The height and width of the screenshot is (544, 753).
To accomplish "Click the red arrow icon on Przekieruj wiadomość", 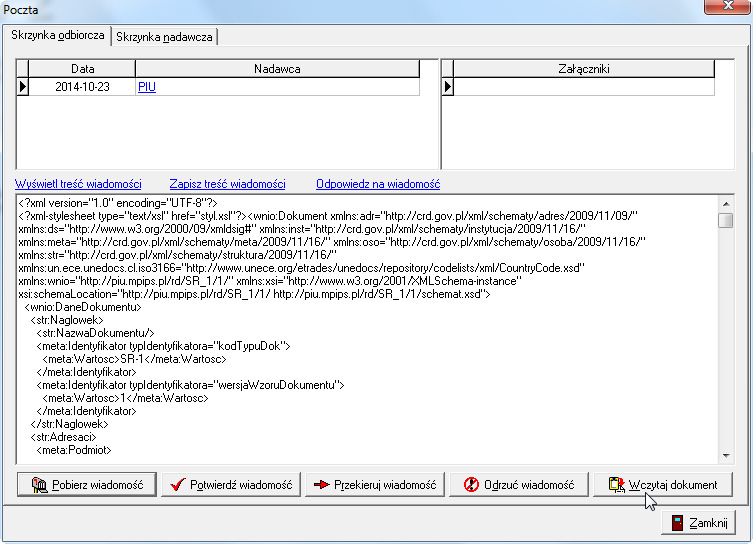I will 321,485.
